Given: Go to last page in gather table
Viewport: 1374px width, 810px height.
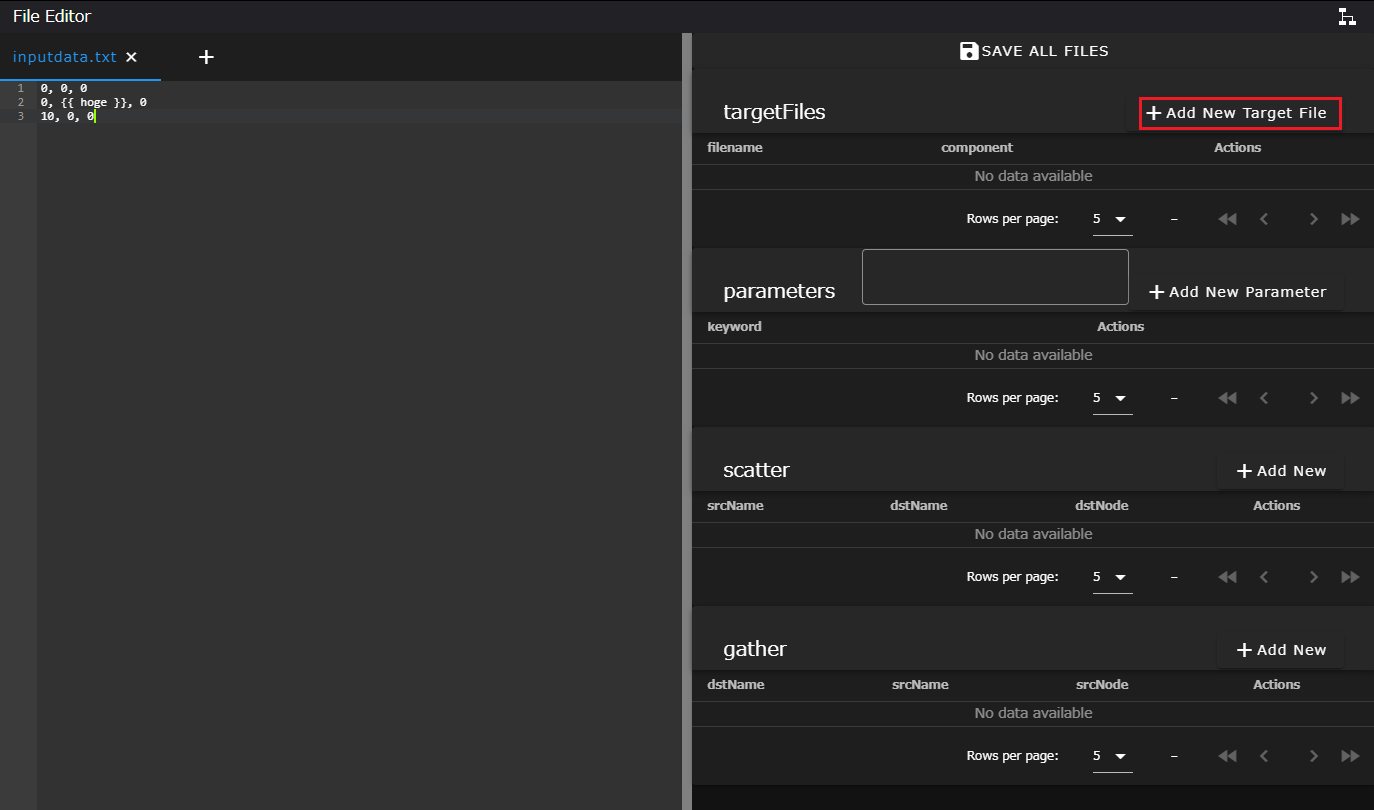Looking at the screenshot, I should (1350, 756).
